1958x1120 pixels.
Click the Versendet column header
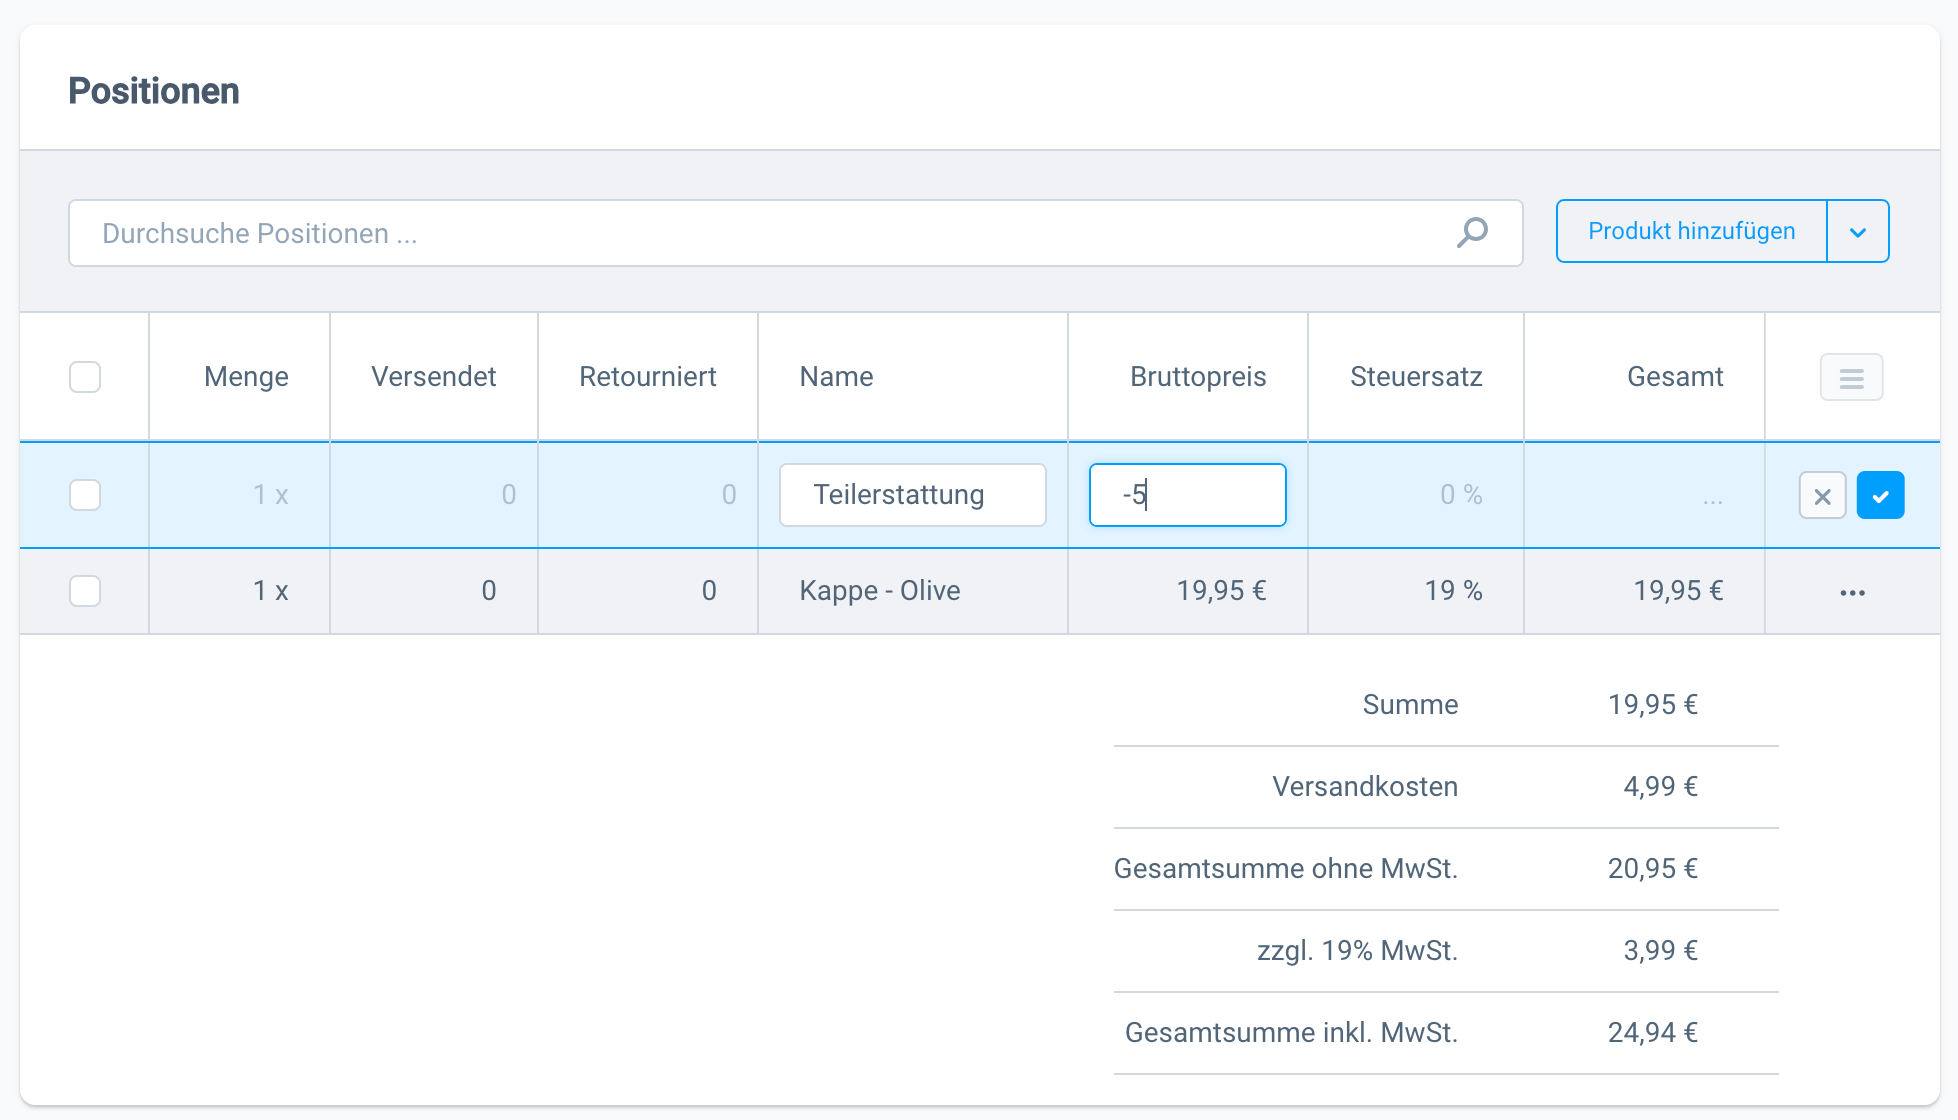click(x=433, y=377)
